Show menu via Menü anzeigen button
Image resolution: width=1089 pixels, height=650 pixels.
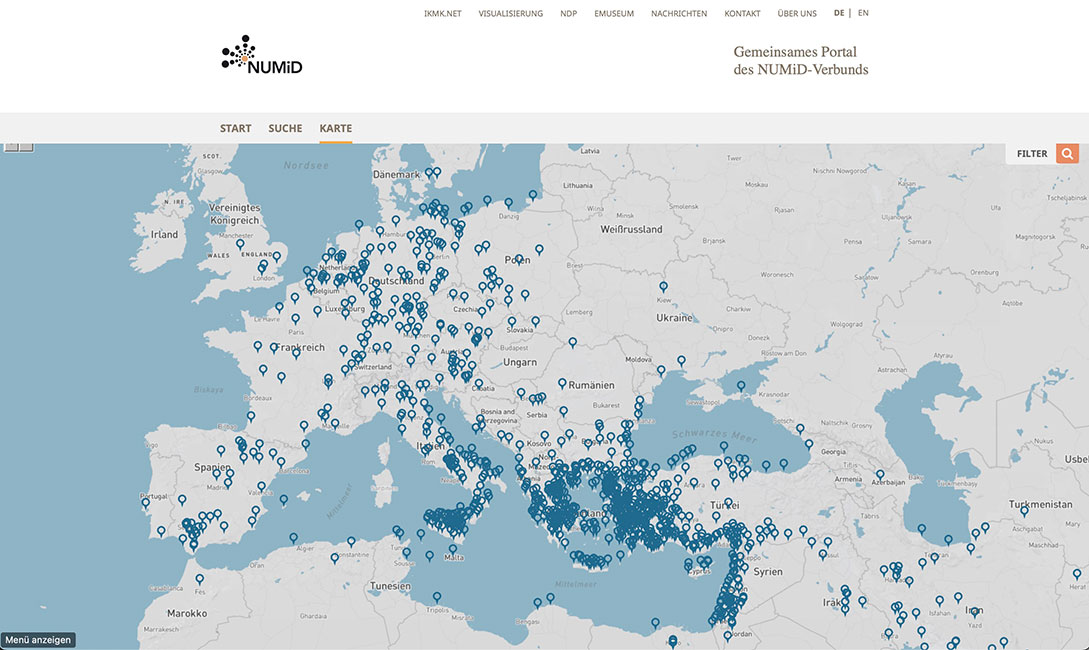tap(38, 640)
